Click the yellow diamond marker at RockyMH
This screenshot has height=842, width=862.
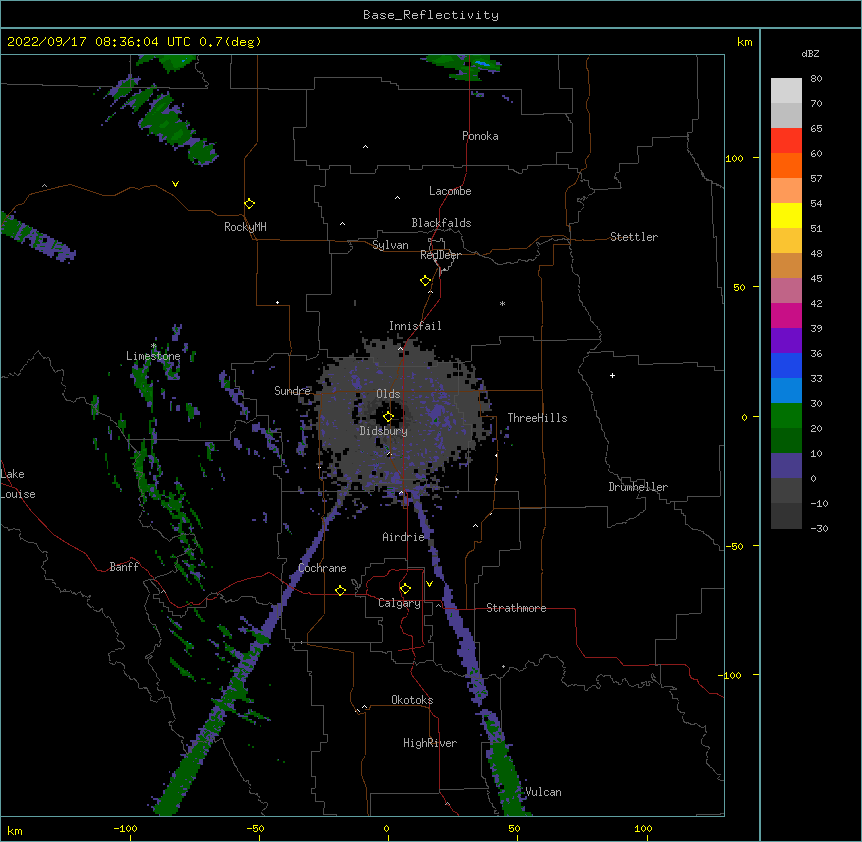249,204
